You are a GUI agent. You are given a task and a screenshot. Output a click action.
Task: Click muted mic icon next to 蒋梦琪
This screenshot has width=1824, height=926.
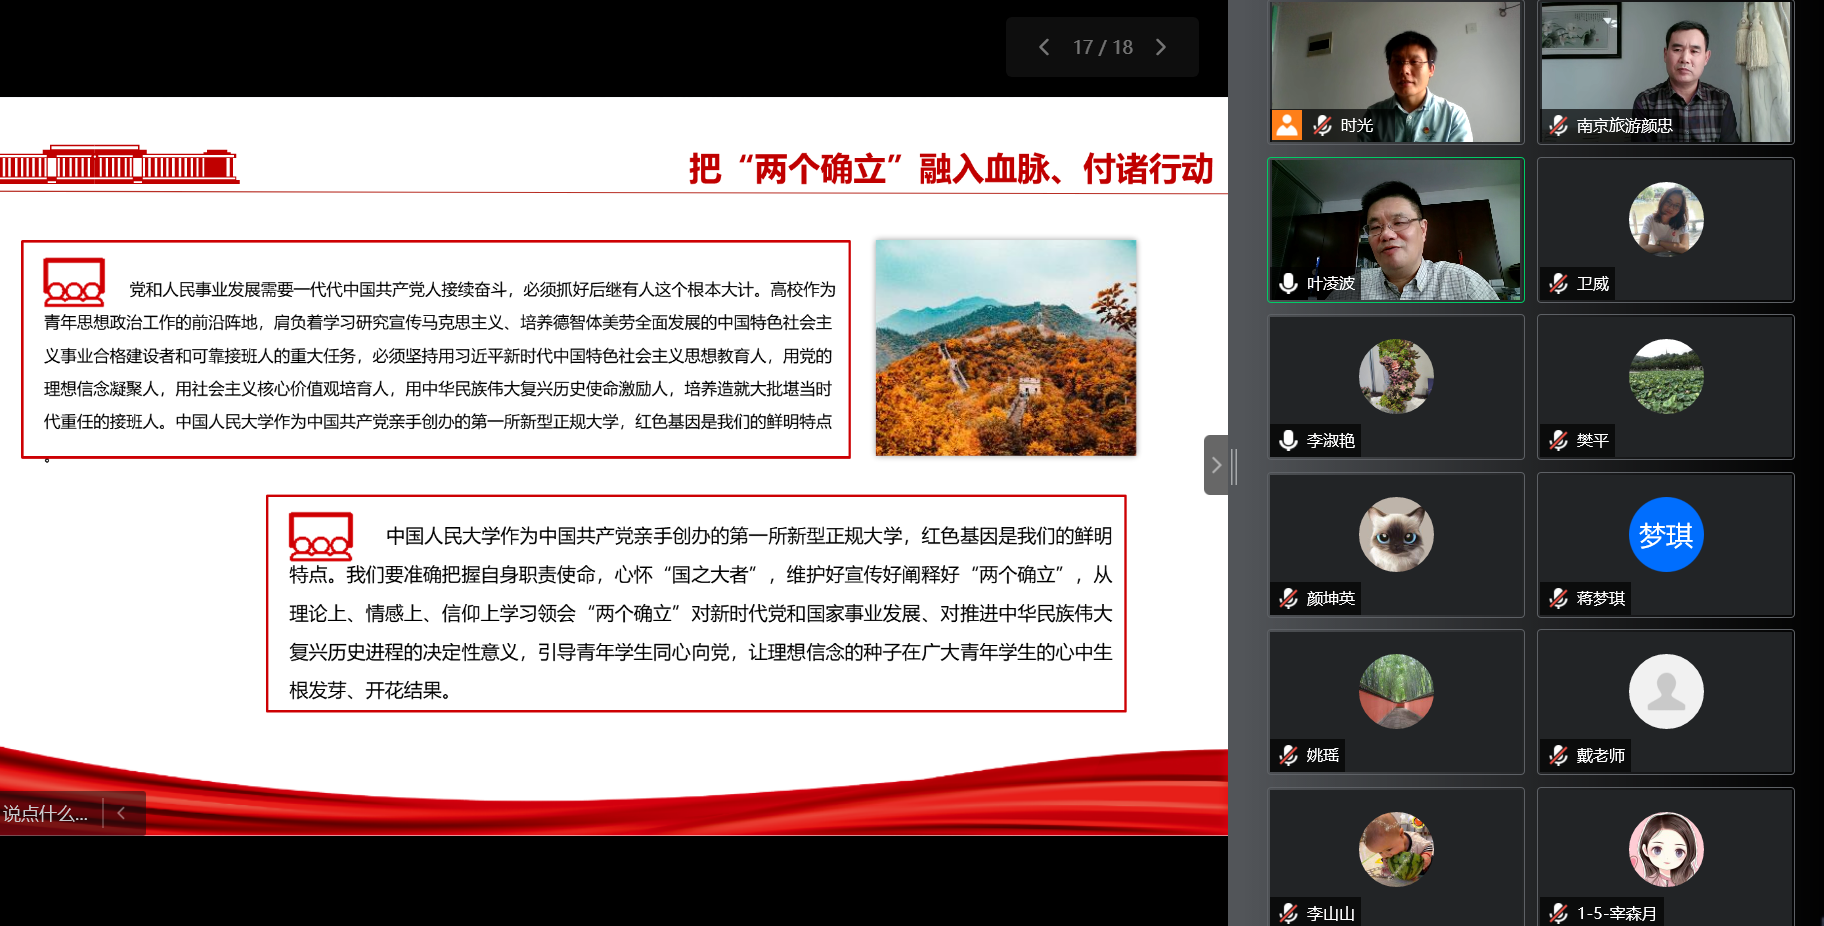point(1558,598)
